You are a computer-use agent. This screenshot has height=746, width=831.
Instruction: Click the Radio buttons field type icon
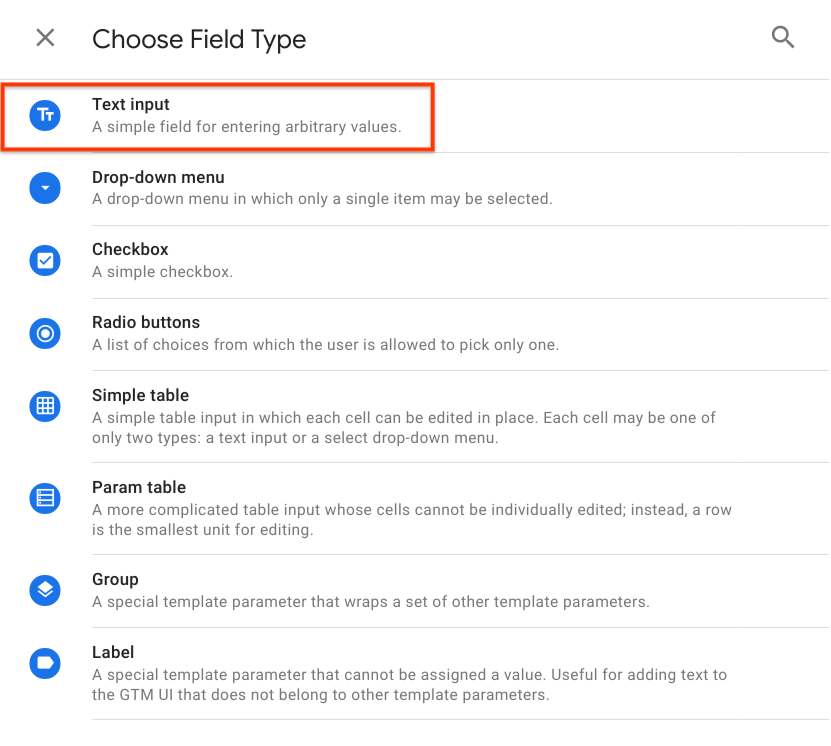pos(45,333)
